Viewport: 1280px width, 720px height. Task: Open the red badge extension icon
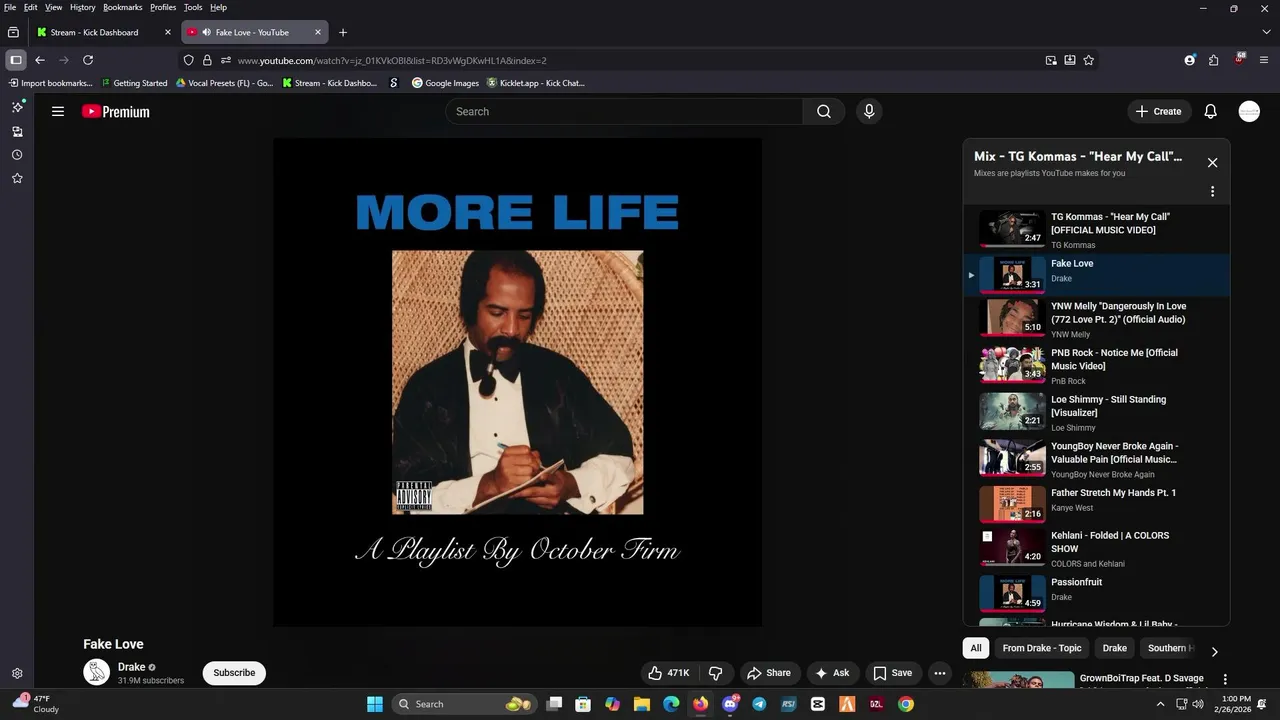[1239, 59]
